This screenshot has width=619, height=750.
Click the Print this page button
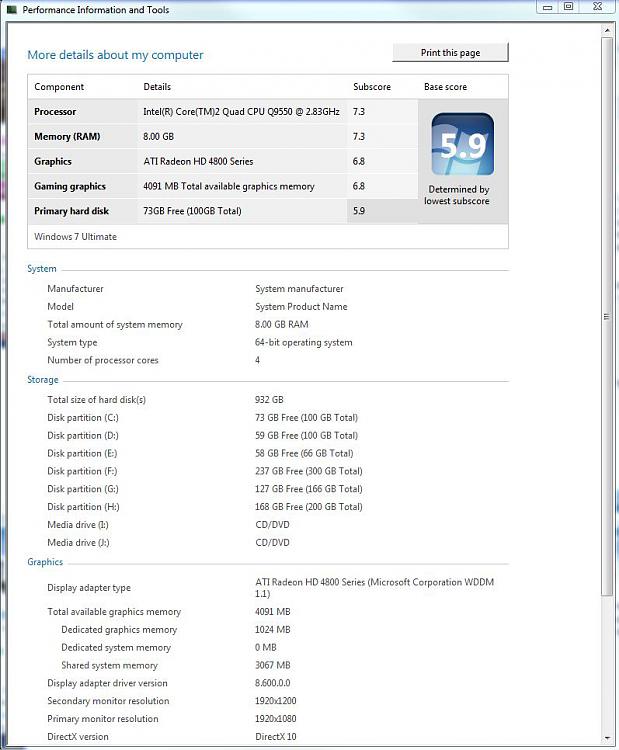(x=450, y=53)
